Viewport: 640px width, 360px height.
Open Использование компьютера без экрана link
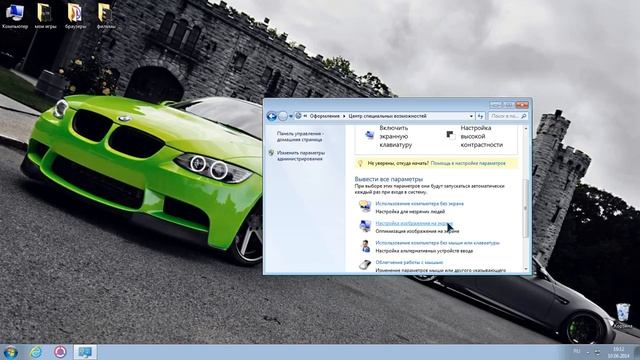(419, 203)
